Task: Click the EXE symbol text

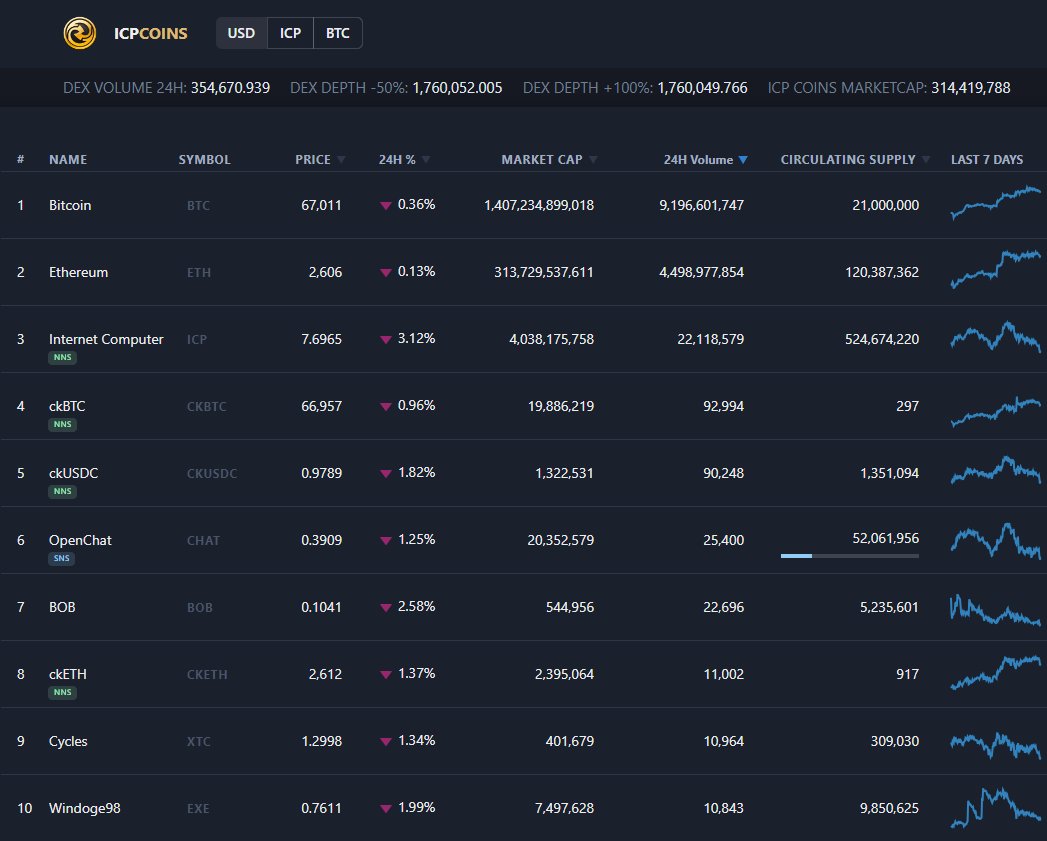Action: point(198,808)
